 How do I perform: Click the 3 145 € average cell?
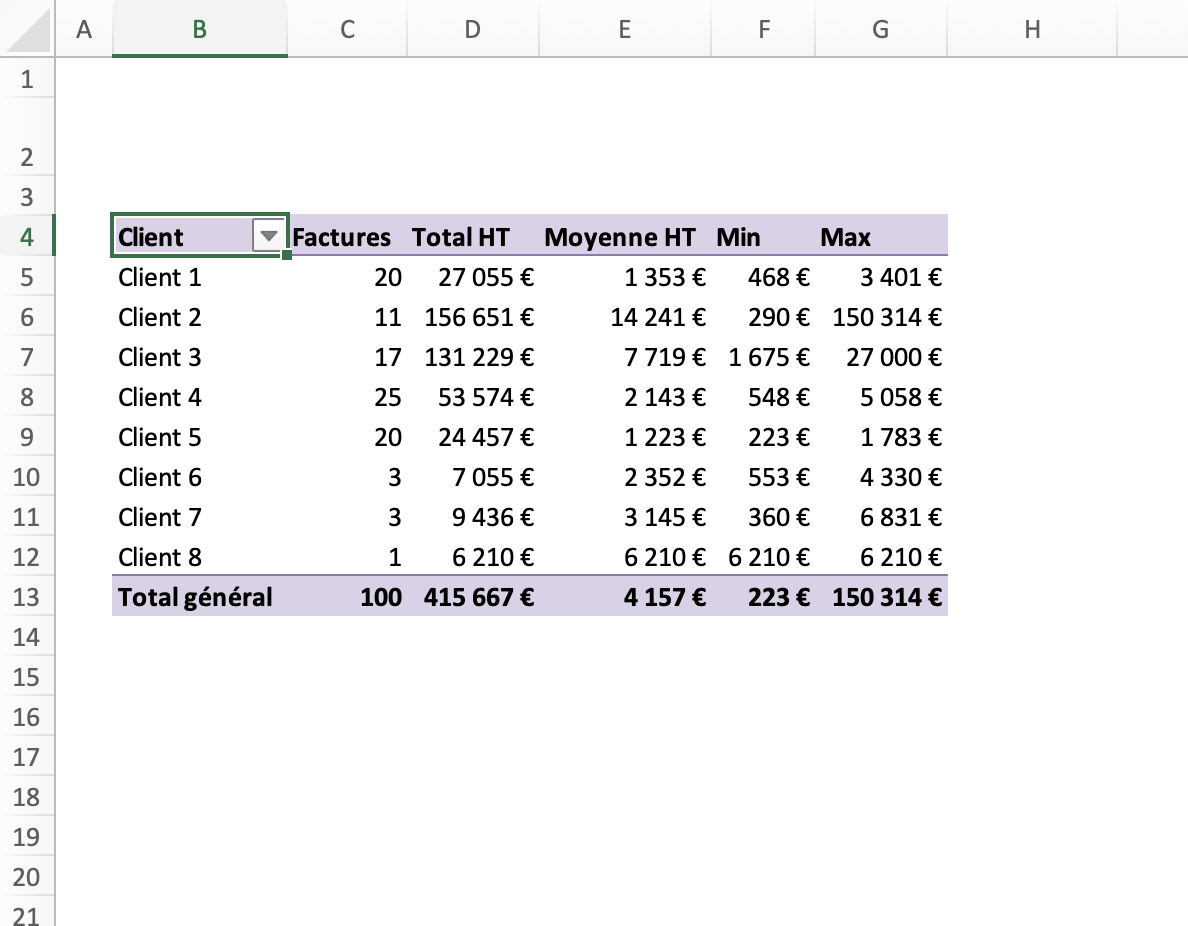(x=624, y=517)
